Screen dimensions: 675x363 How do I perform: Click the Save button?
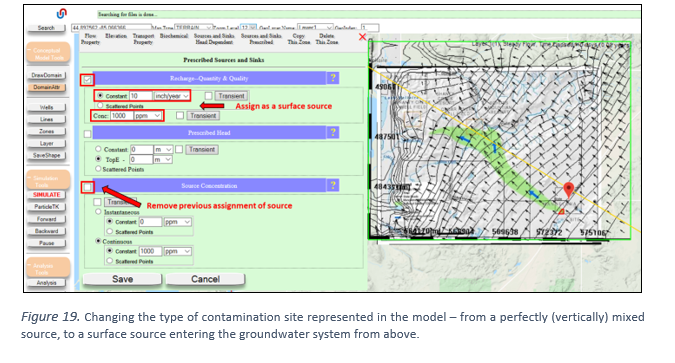point(122,279)
